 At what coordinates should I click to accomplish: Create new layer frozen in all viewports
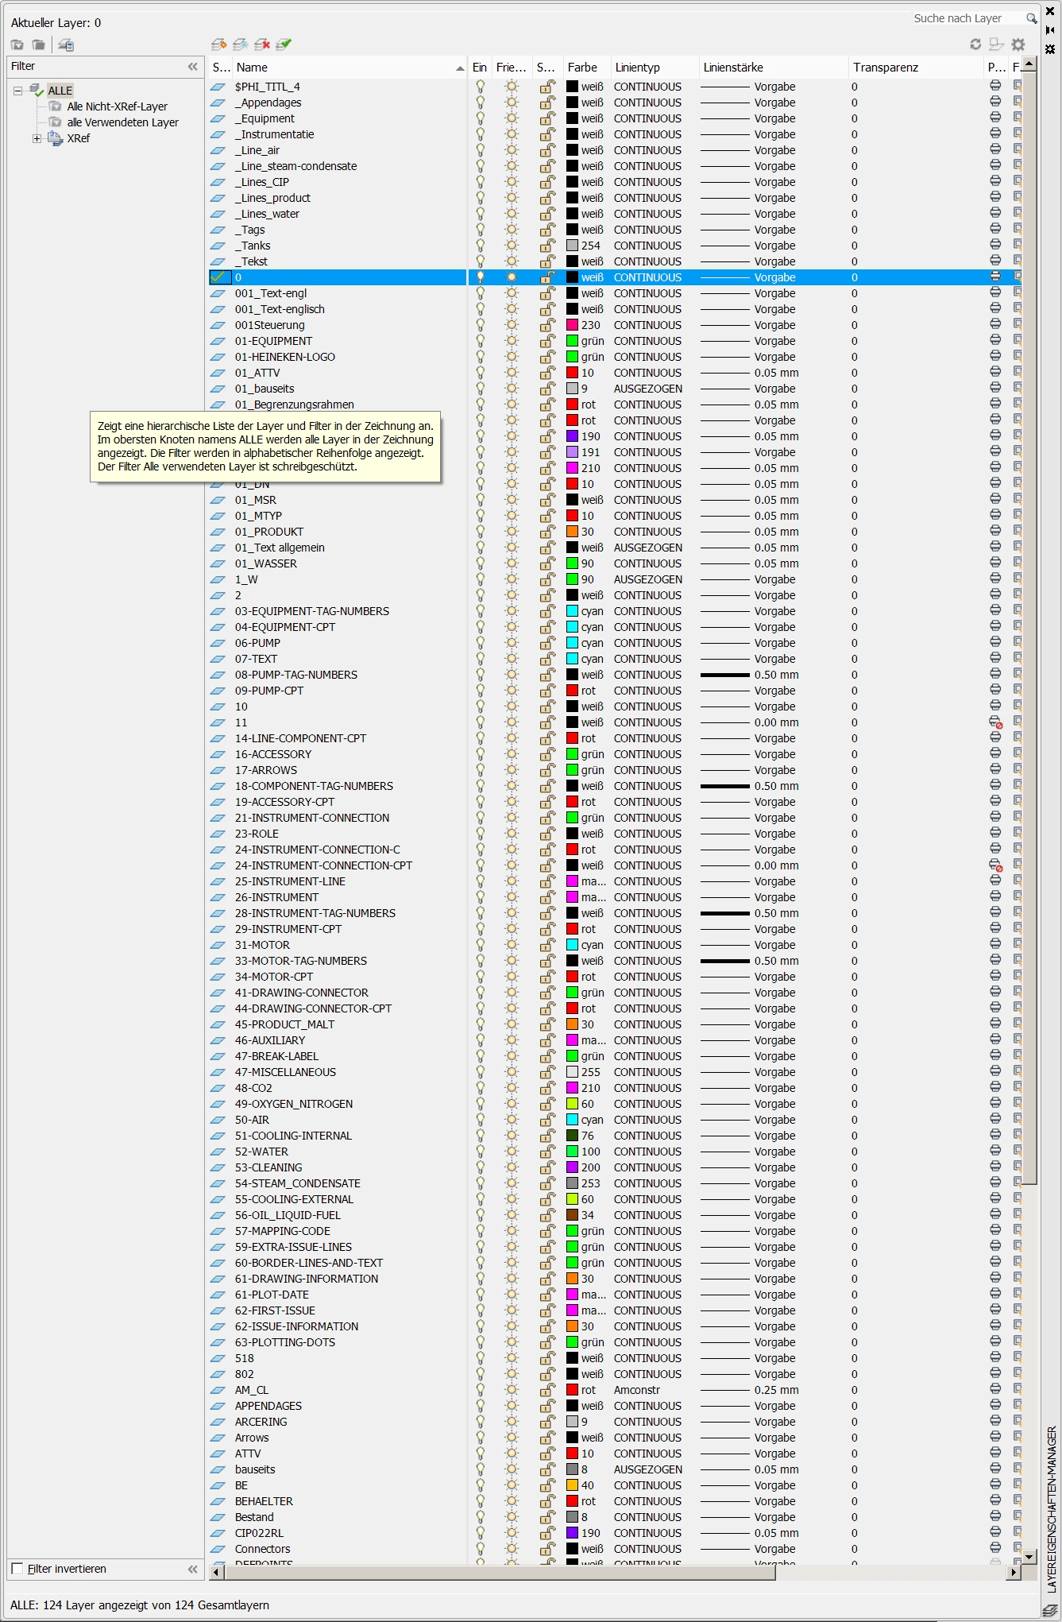(x=241, y=44)
